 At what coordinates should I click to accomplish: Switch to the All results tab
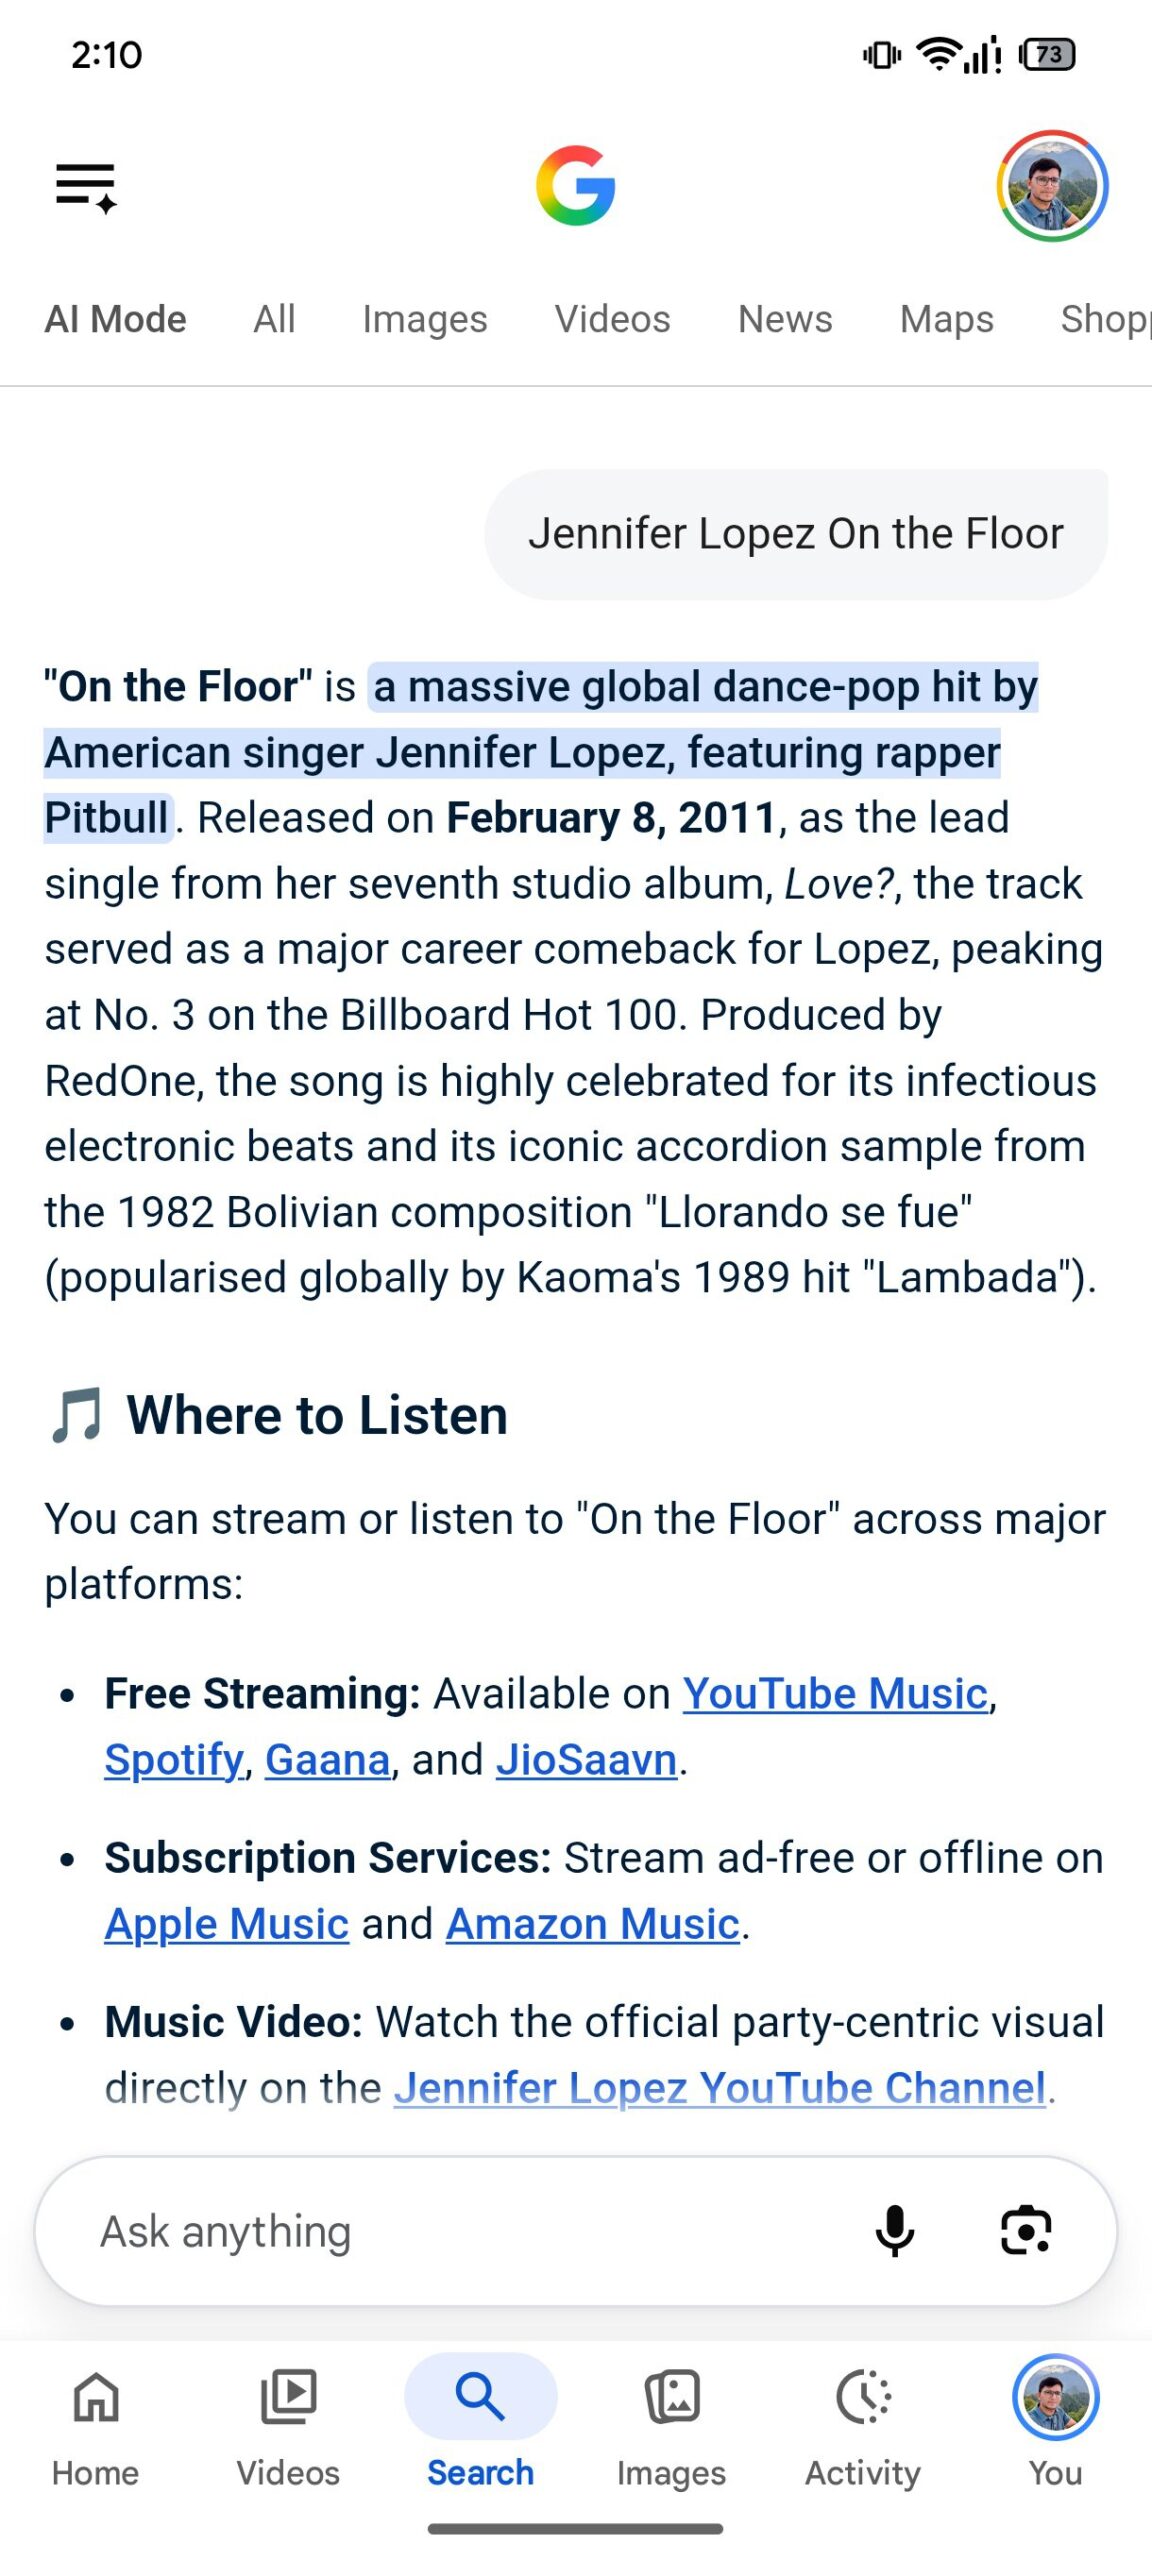(x=274, y=319)
